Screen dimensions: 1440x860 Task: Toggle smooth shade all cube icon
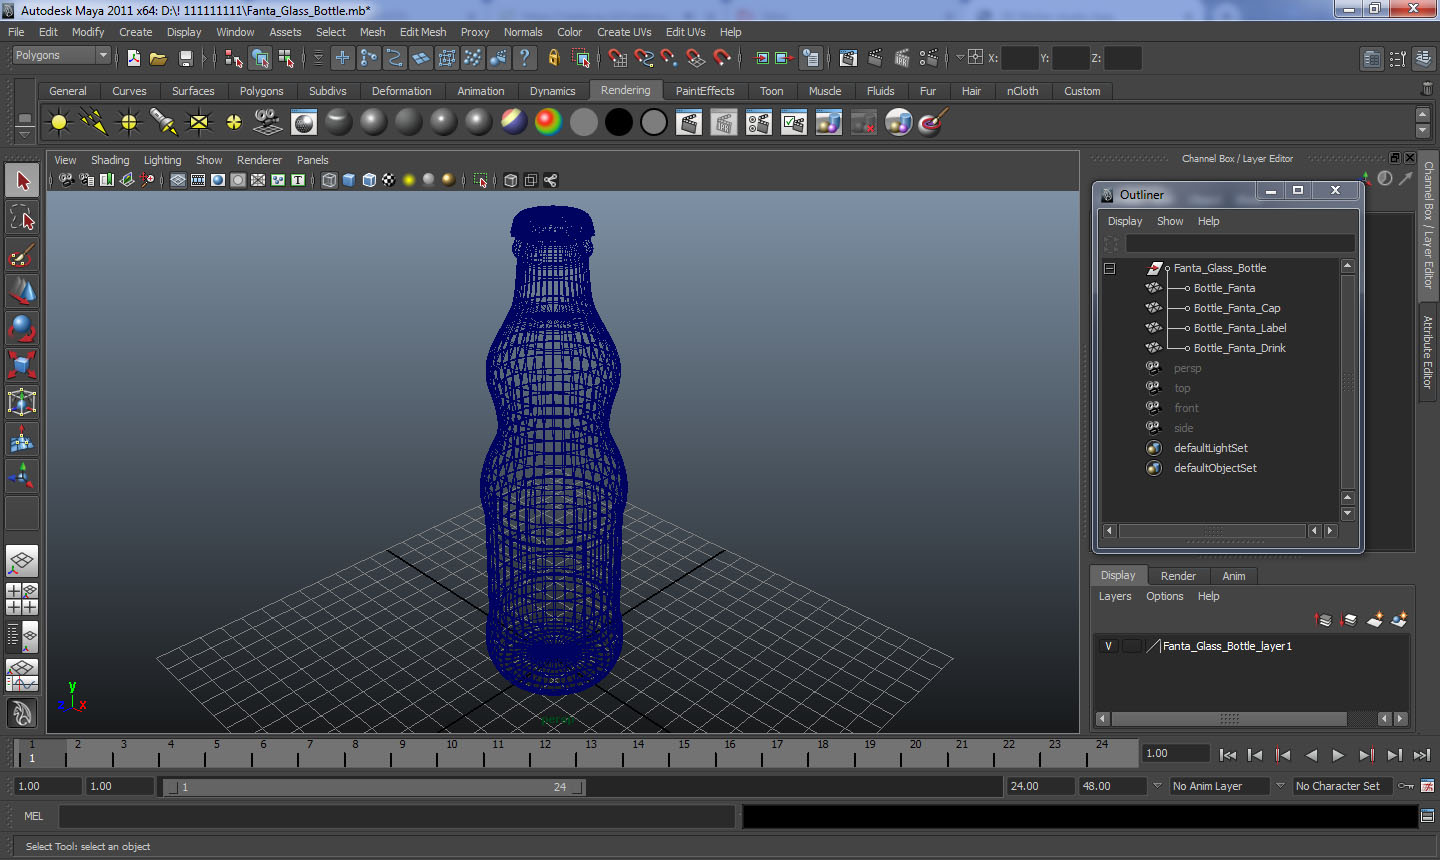349,180
